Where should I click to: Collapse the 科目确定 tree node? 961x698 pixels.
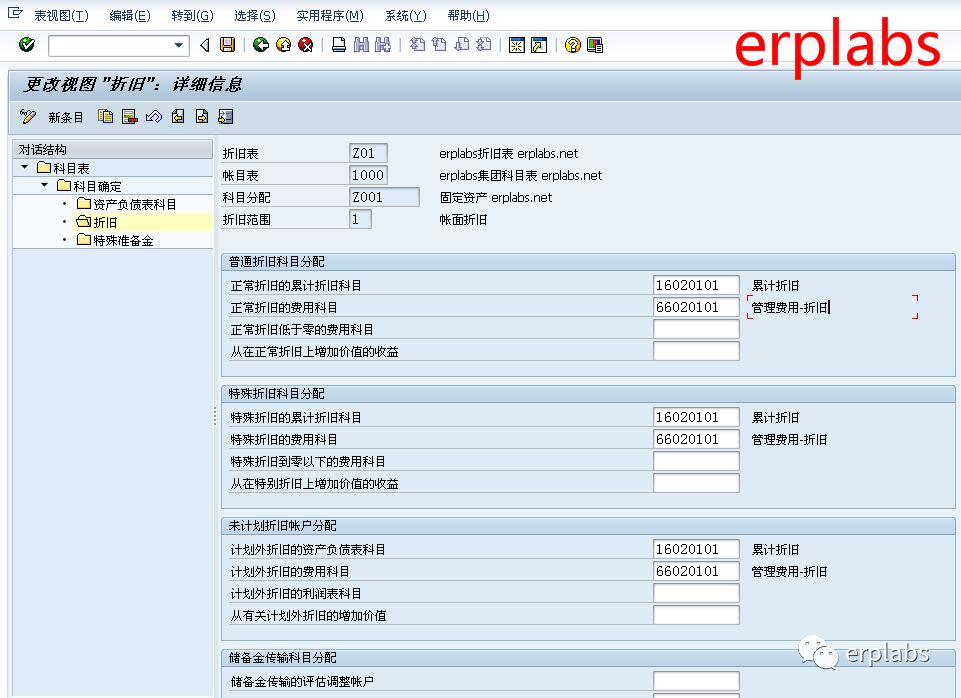pyautogui.click(x=45, y=184)
